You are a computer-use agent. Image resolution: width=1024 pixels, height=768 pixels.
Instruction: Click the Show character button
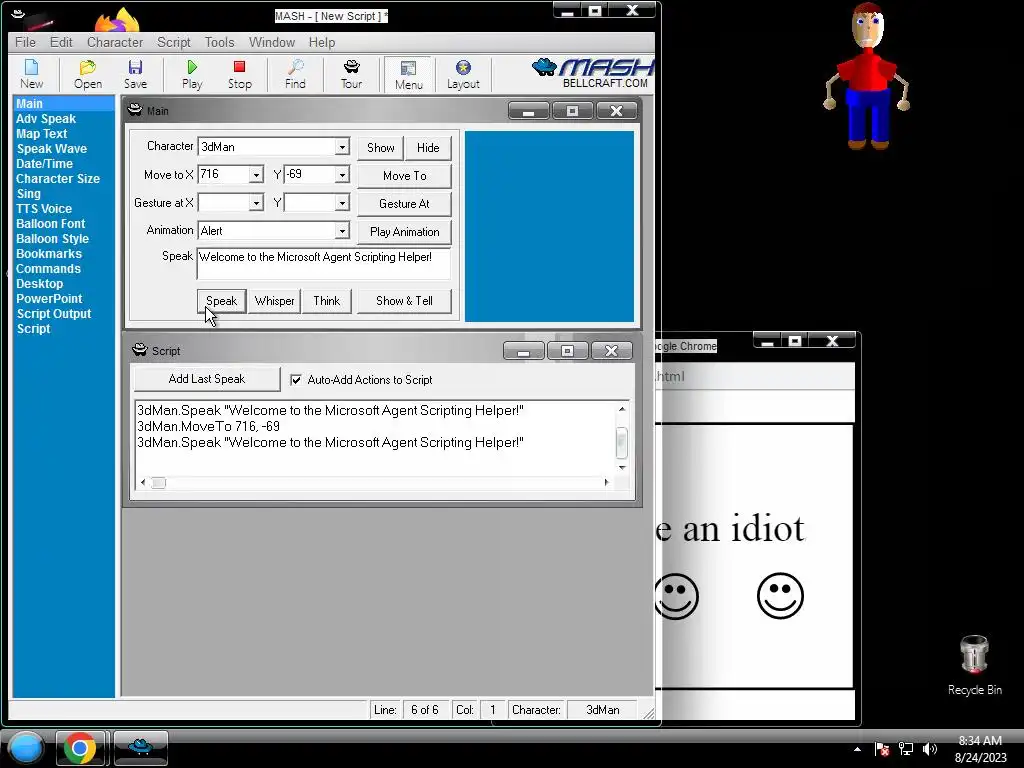click(381, 148)
